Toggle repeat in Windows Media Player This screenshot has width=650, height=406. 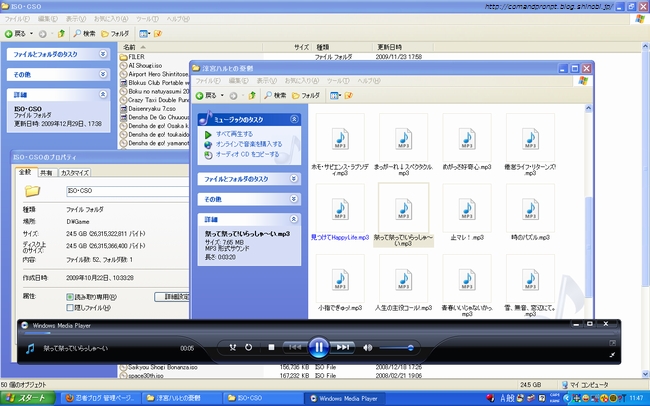point(248,348)
